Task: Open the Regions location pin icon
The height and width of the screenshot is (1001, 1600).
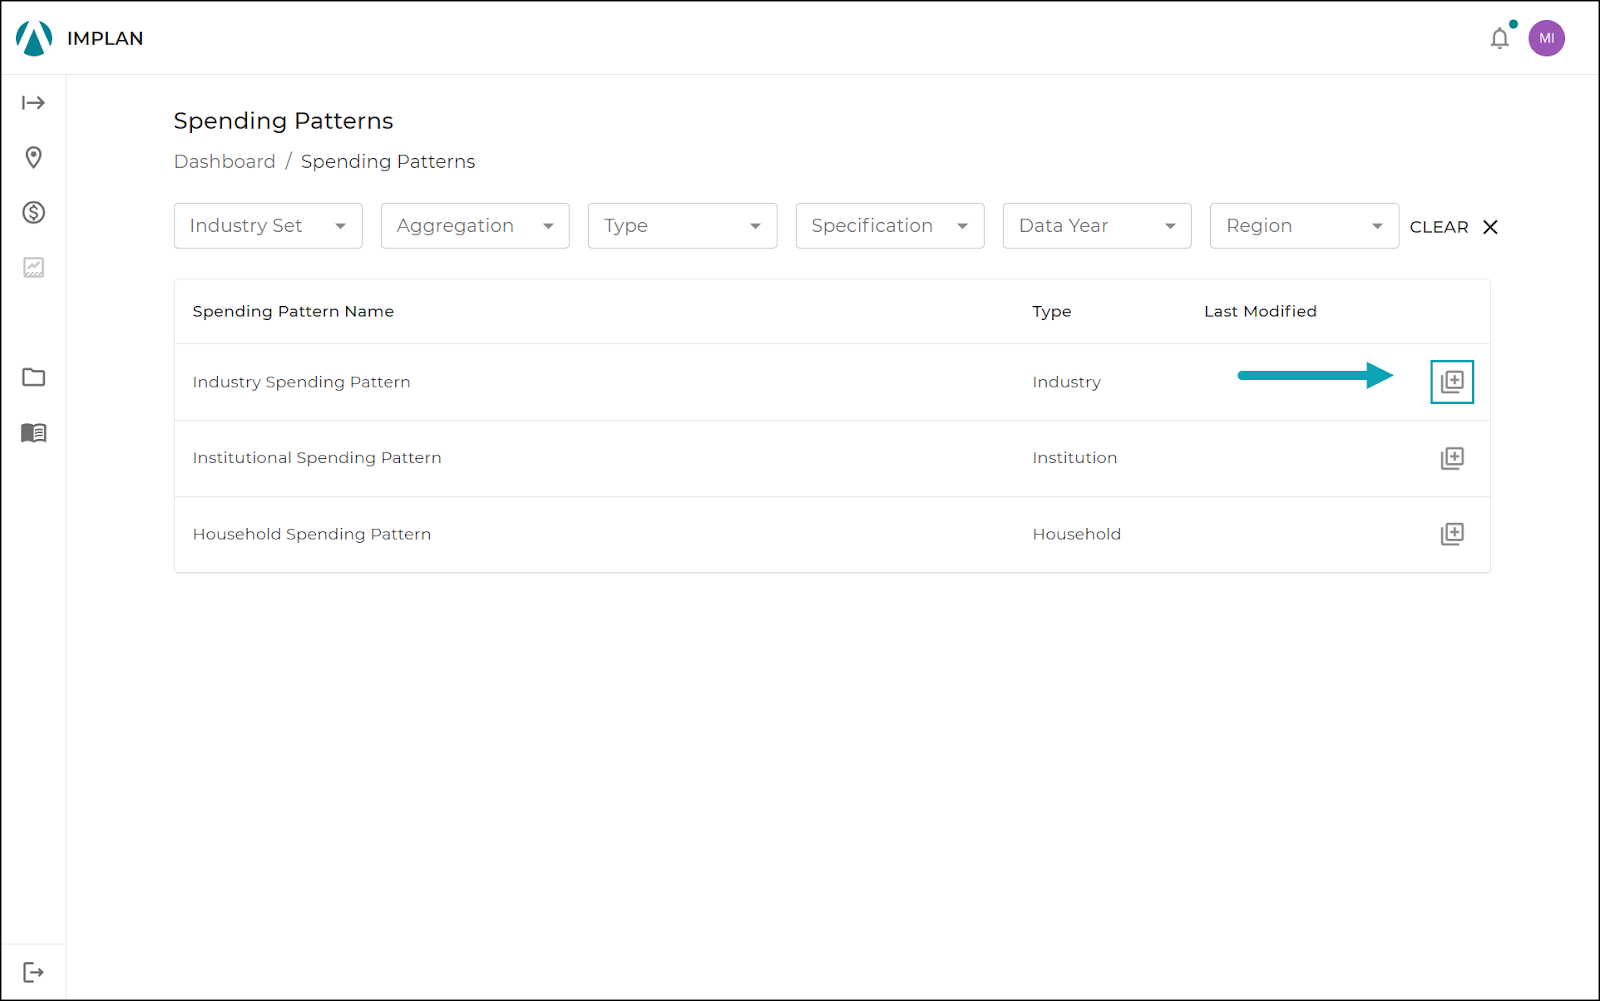Action: coord(33,157)
